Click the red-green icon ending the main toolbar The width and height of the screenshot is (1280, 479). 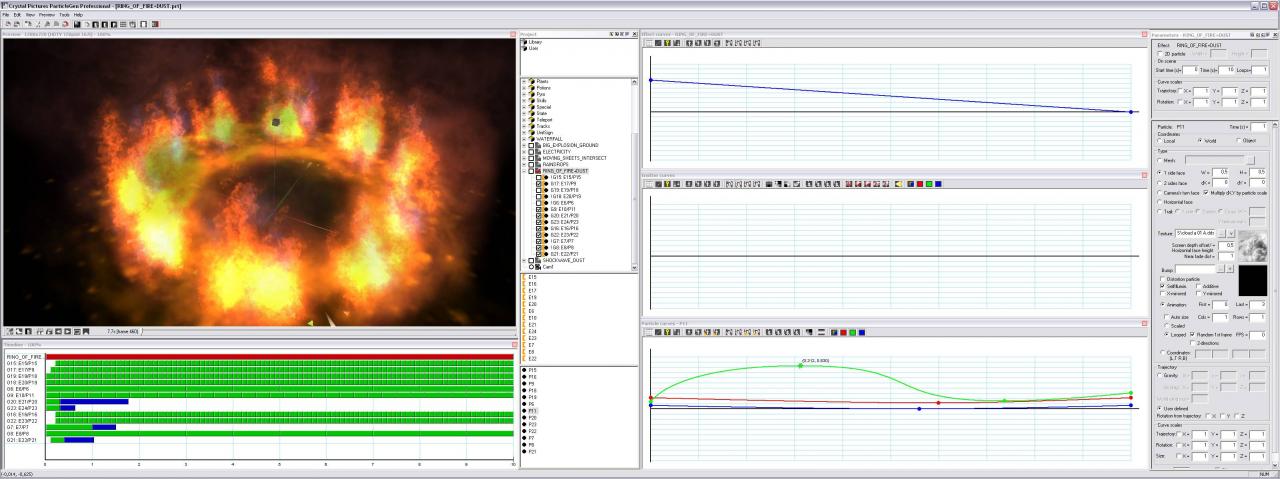click(x=155, y=24)
